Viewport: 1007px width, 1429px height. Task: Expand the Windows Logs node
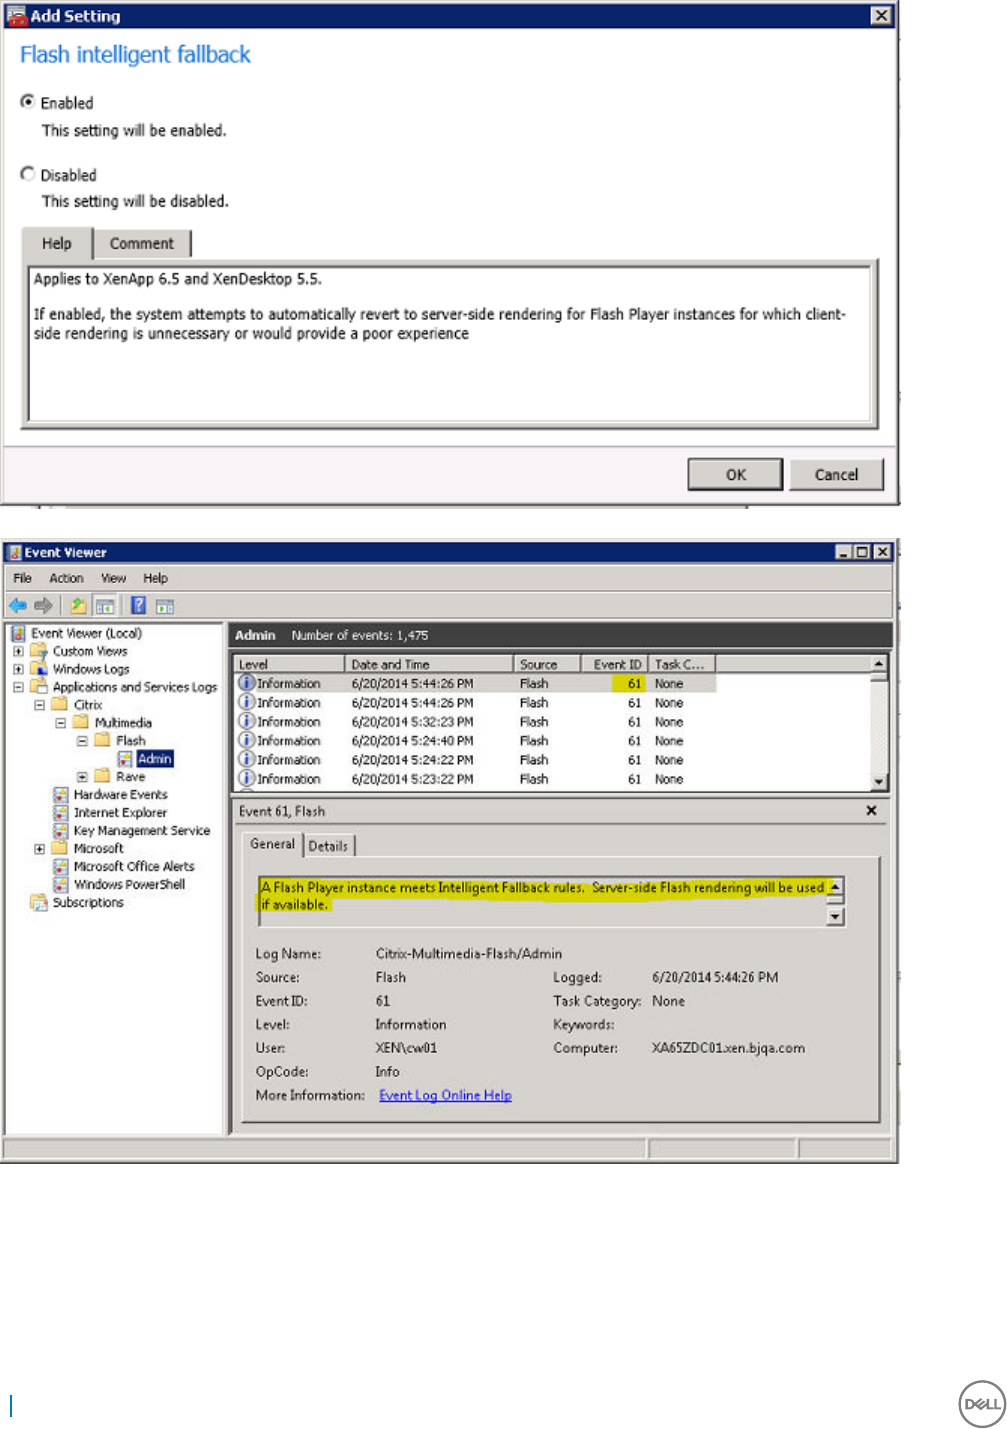pyautogui.click(x=18, y=669)
